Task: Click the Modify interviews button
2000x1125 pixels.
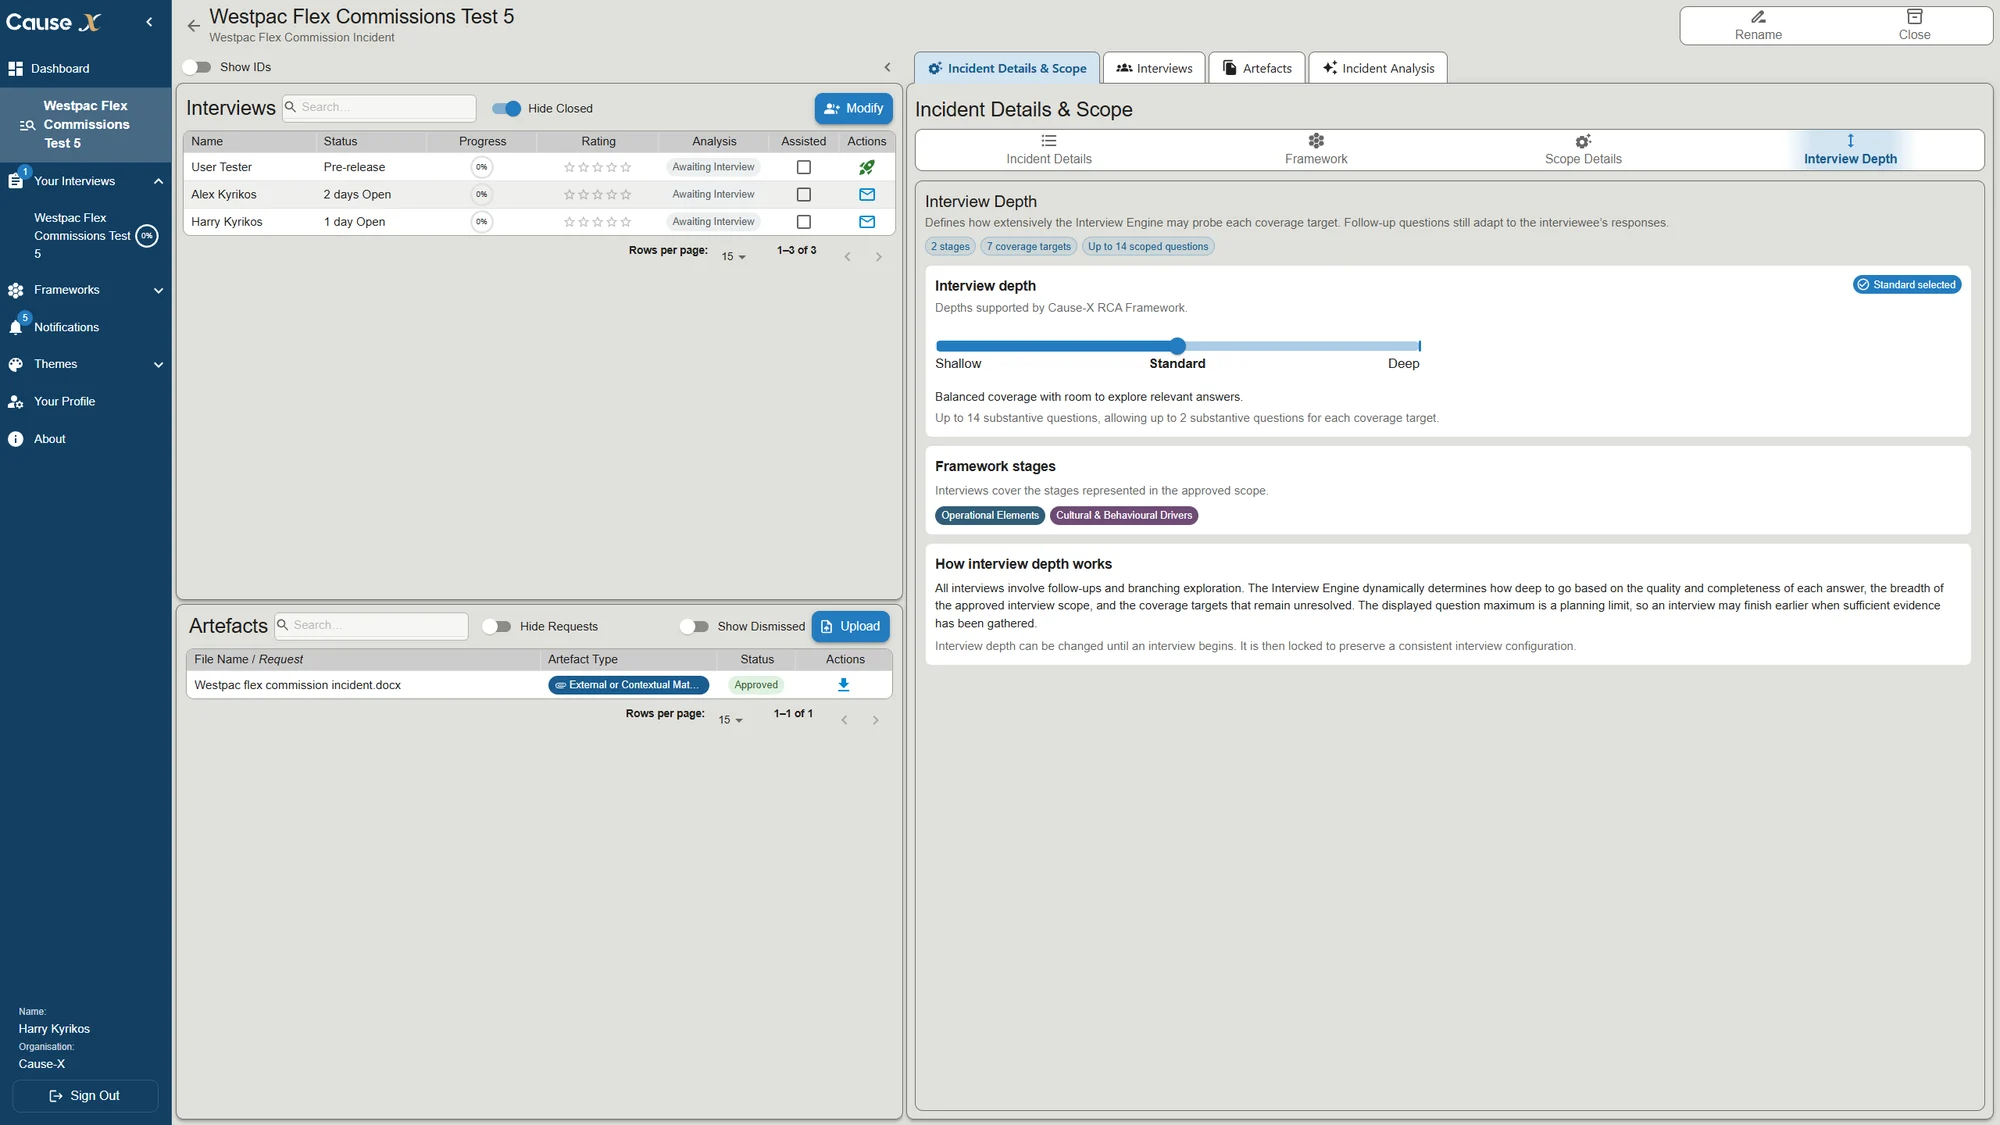Action: click(x=853, y=108)
